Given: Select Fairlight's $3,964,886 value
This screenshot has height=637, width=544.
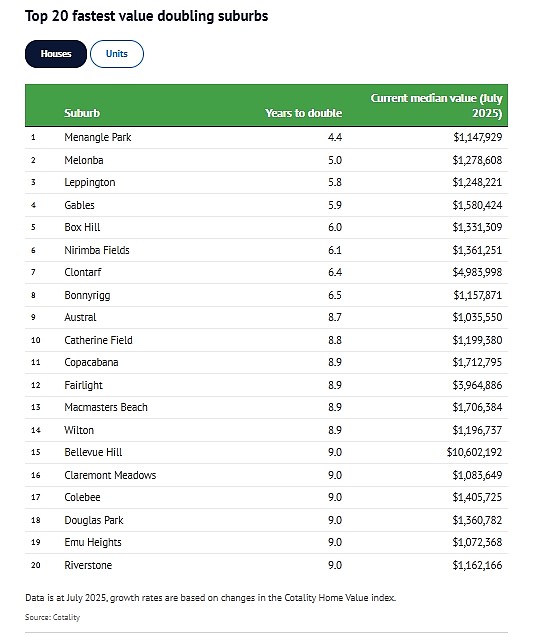Looking at the screenshot, I should click(477, 385).
